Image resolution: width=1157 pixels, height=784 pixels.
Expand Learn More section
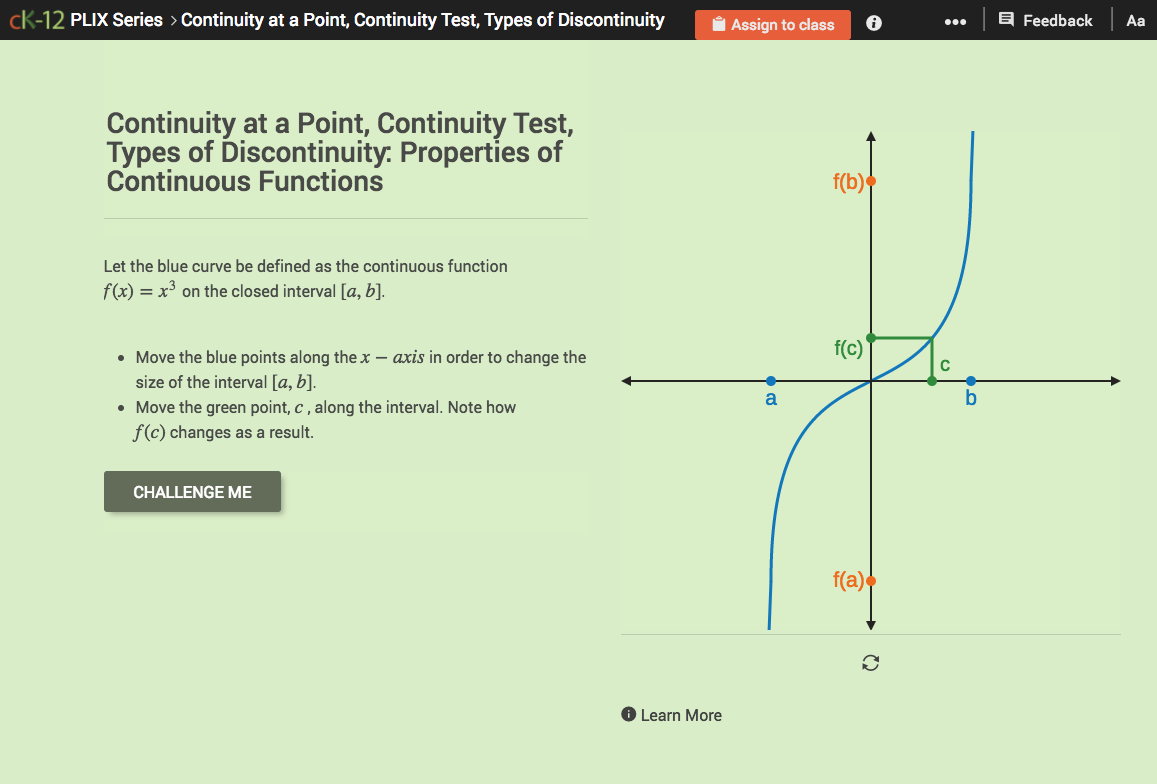(682, 714)
